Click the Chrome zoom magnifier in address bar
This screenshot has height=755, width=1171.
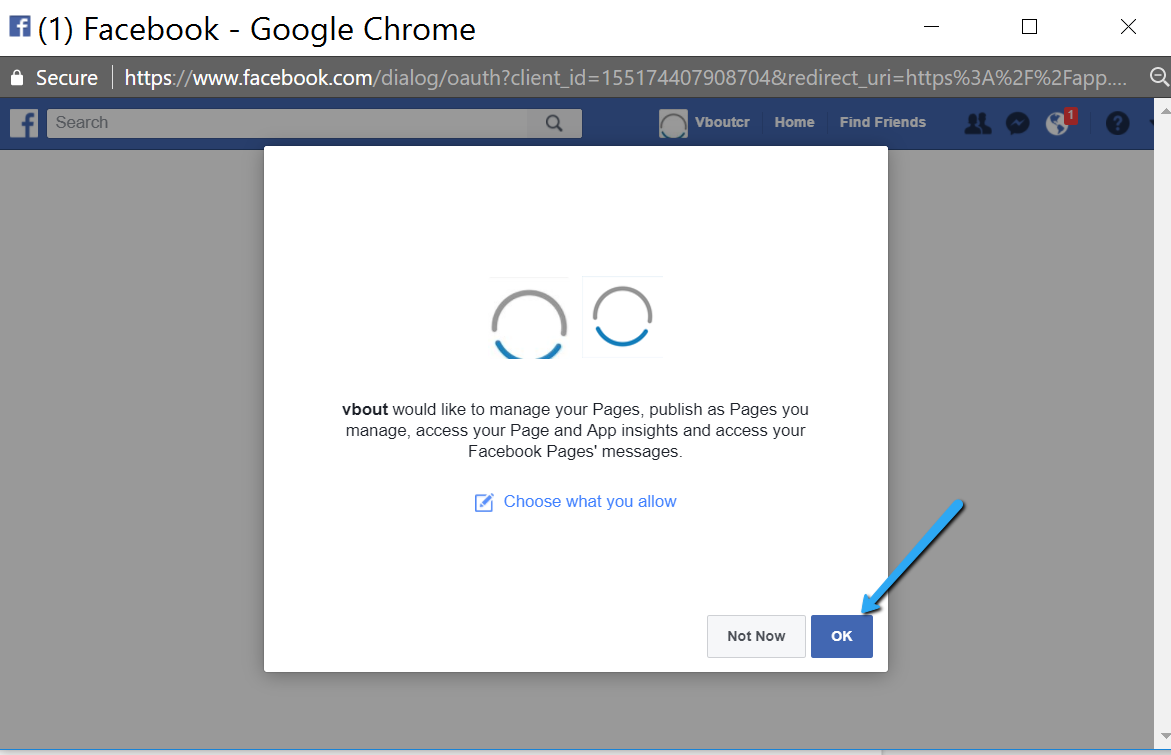click(1158, 76)
